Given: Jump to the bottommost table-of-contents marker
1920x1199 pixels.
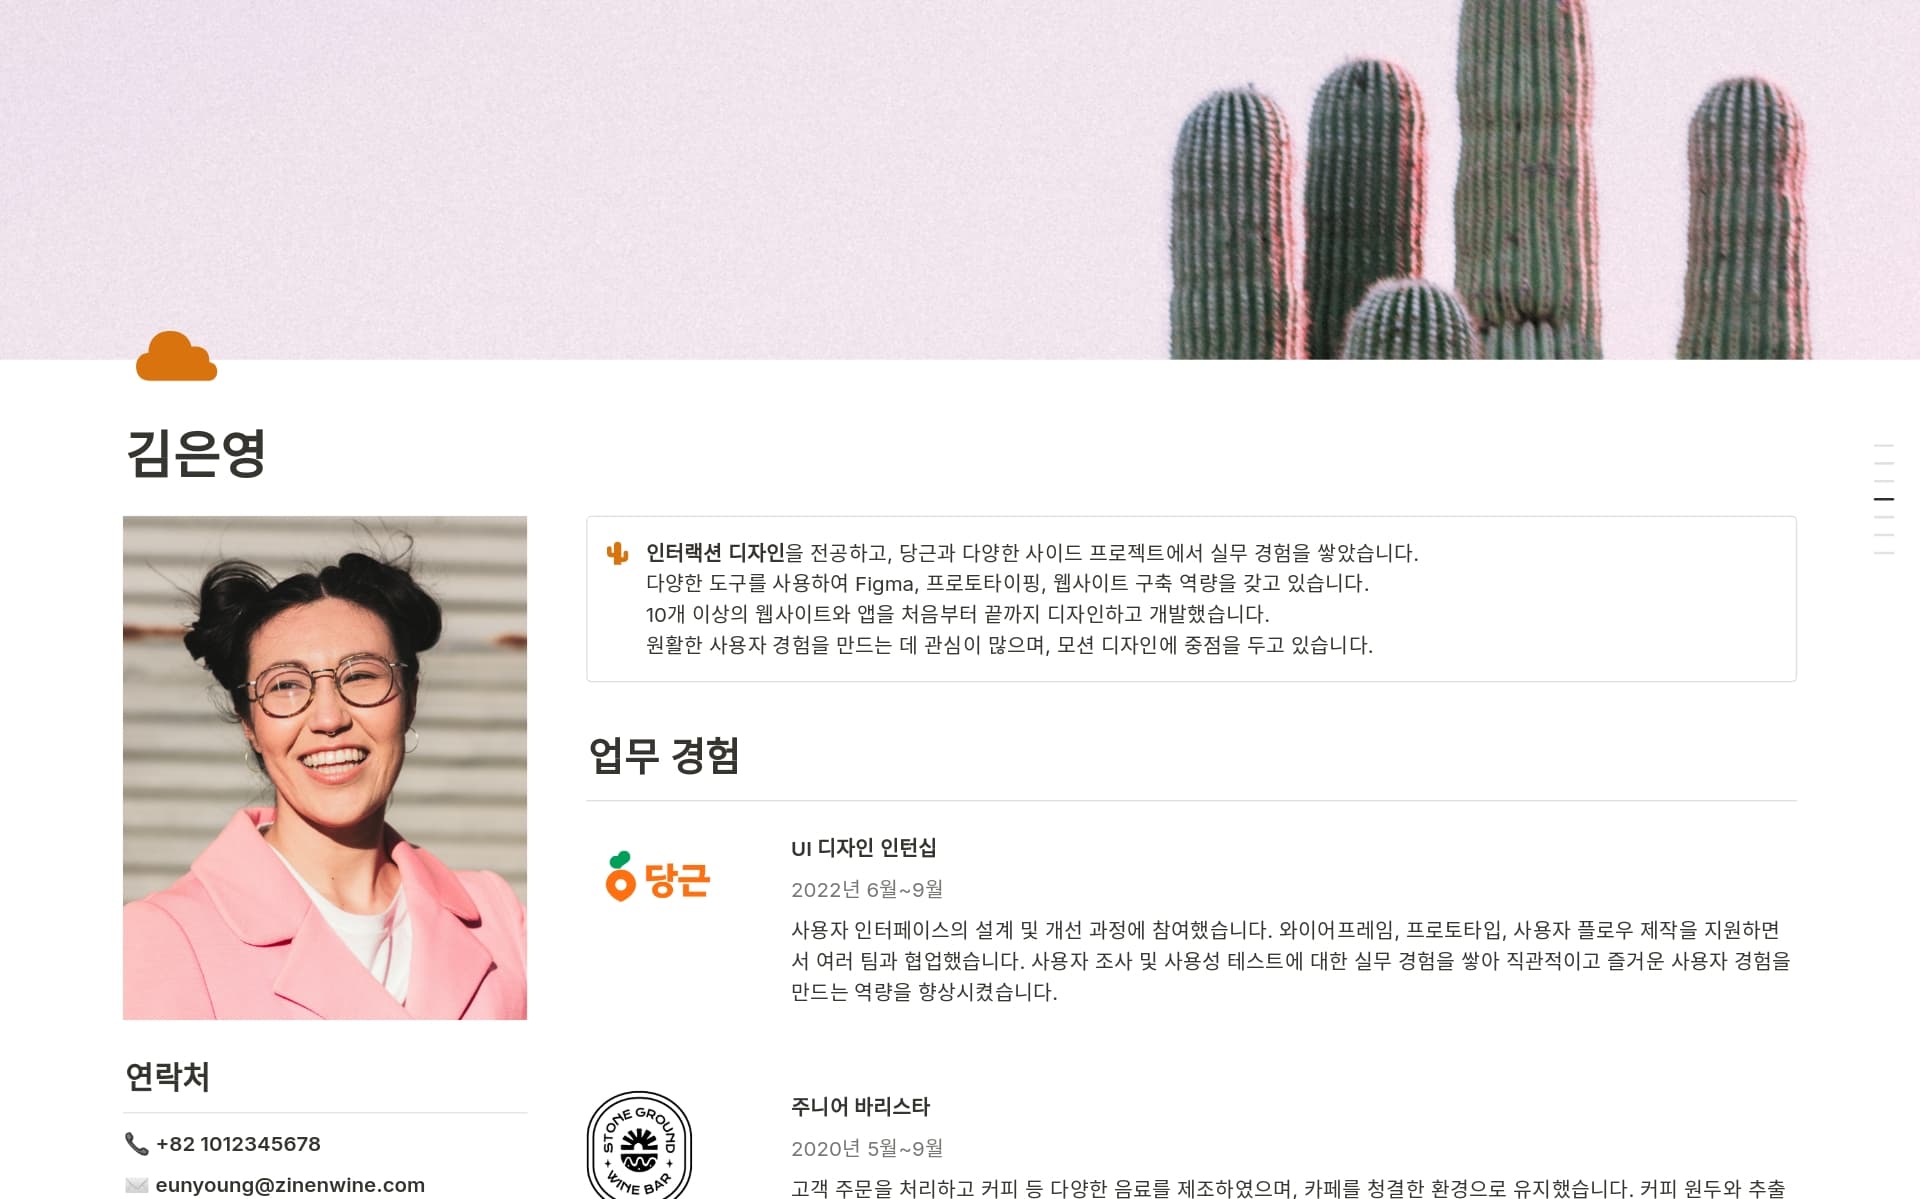Looking at the screenshot, I should click(1884, 552).
